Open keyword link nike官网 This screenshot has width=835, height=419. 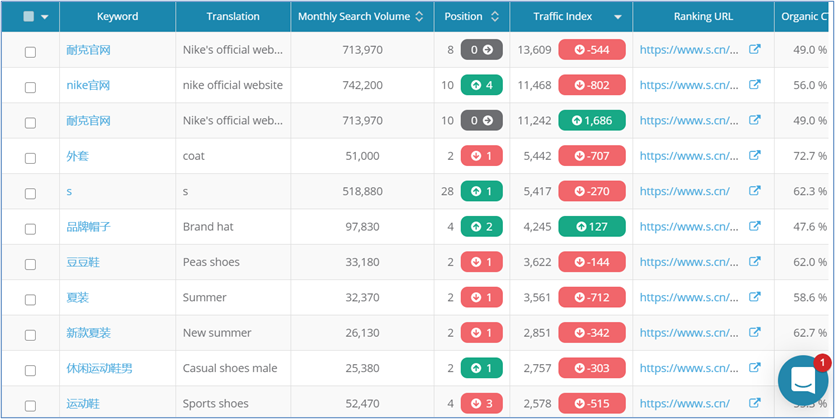88,85
